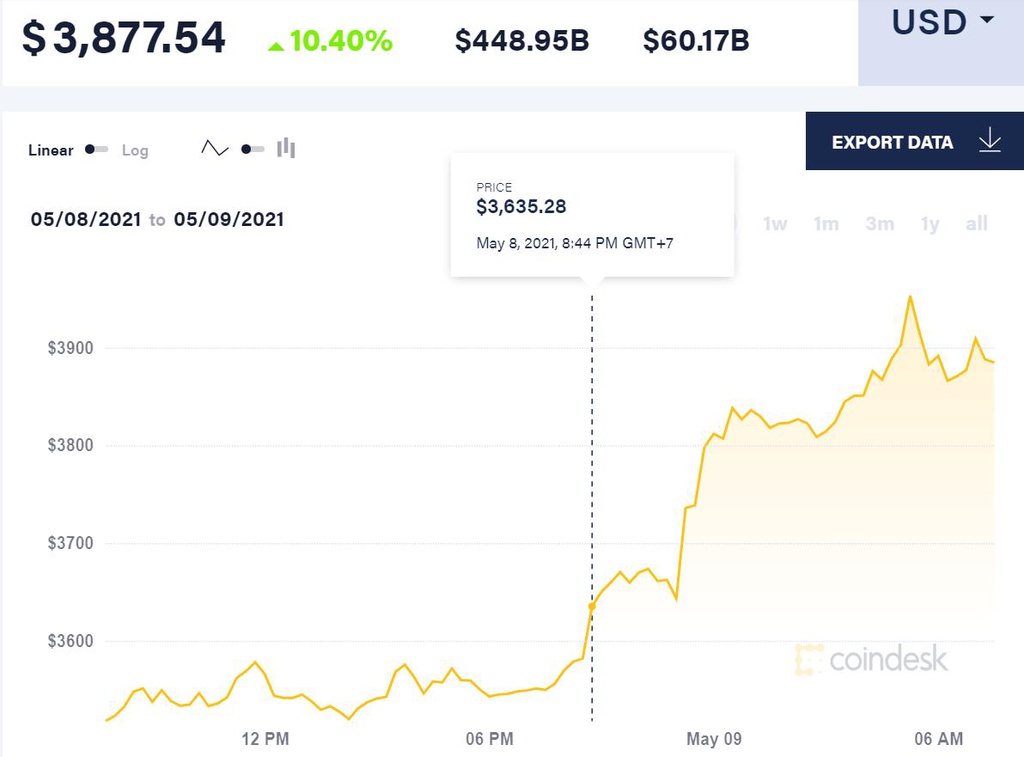This screenshot has width=1024, height=757.
Task: Toggle line versus candlestick chart switch
Action: (252, 150)
